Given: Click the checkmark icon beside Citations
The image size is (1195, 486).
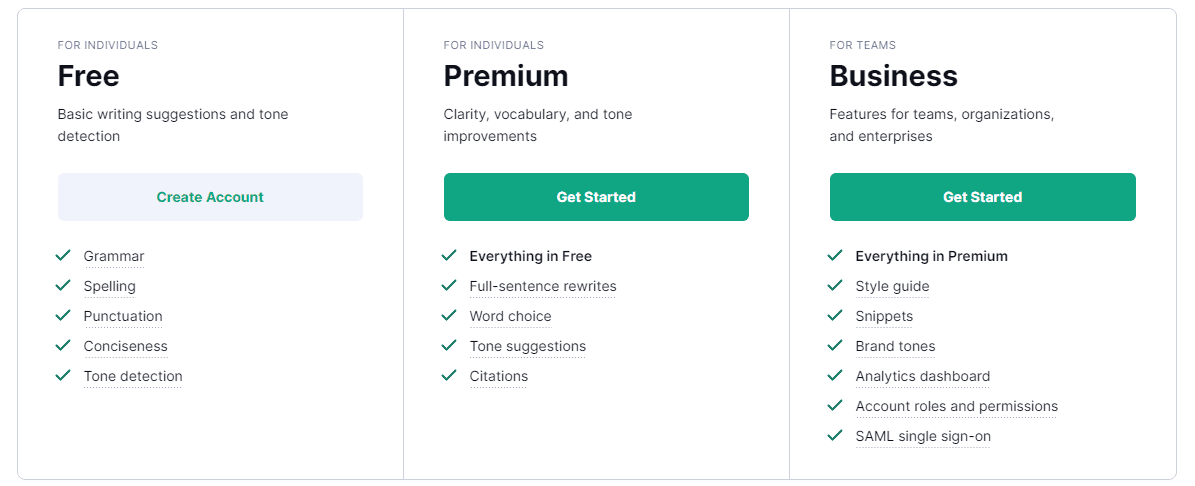Looking at the screenshot, I should point(449,376).
